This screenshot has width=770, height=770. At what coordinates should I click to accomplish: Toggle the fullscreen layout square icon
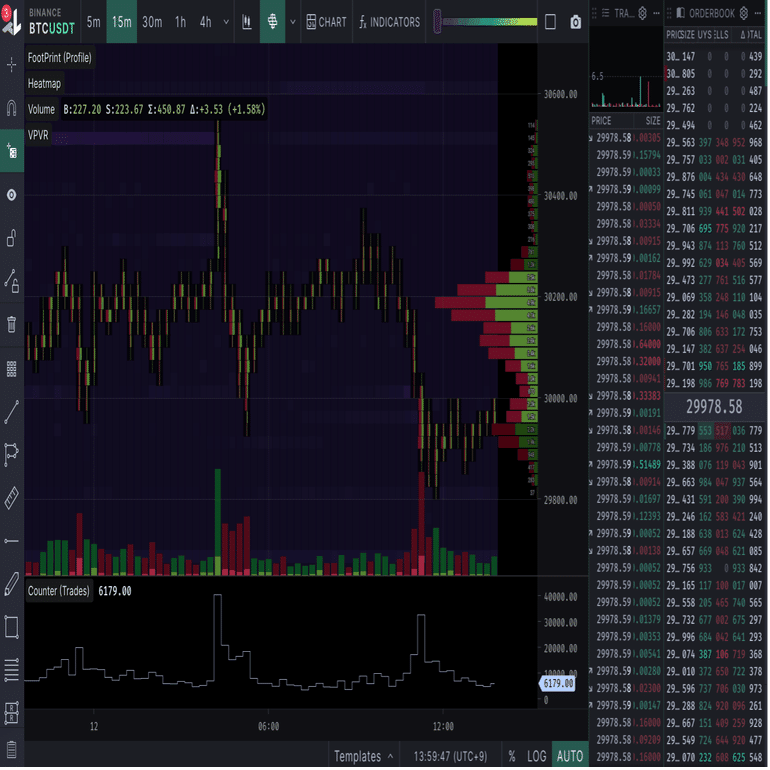(550, 22)
